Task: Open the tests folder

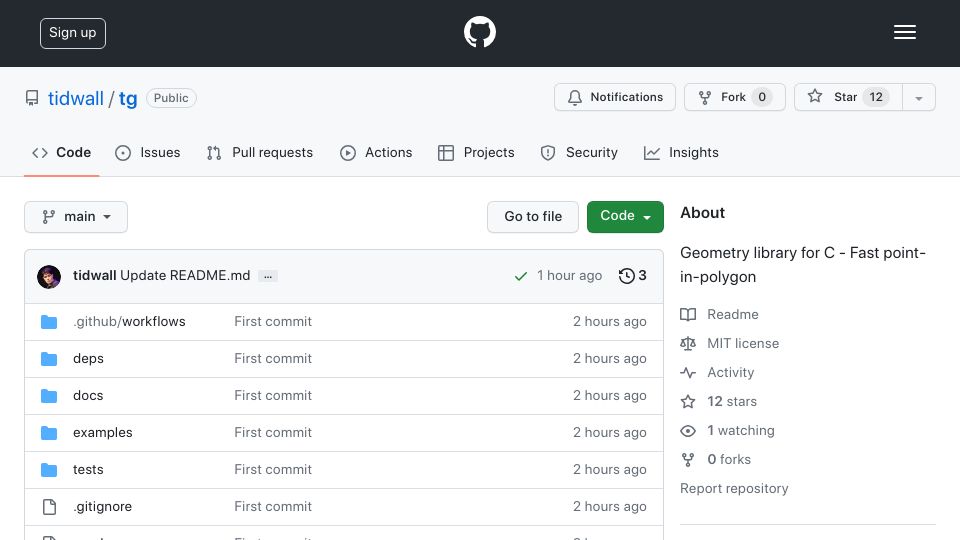Action: click(88, 470)
